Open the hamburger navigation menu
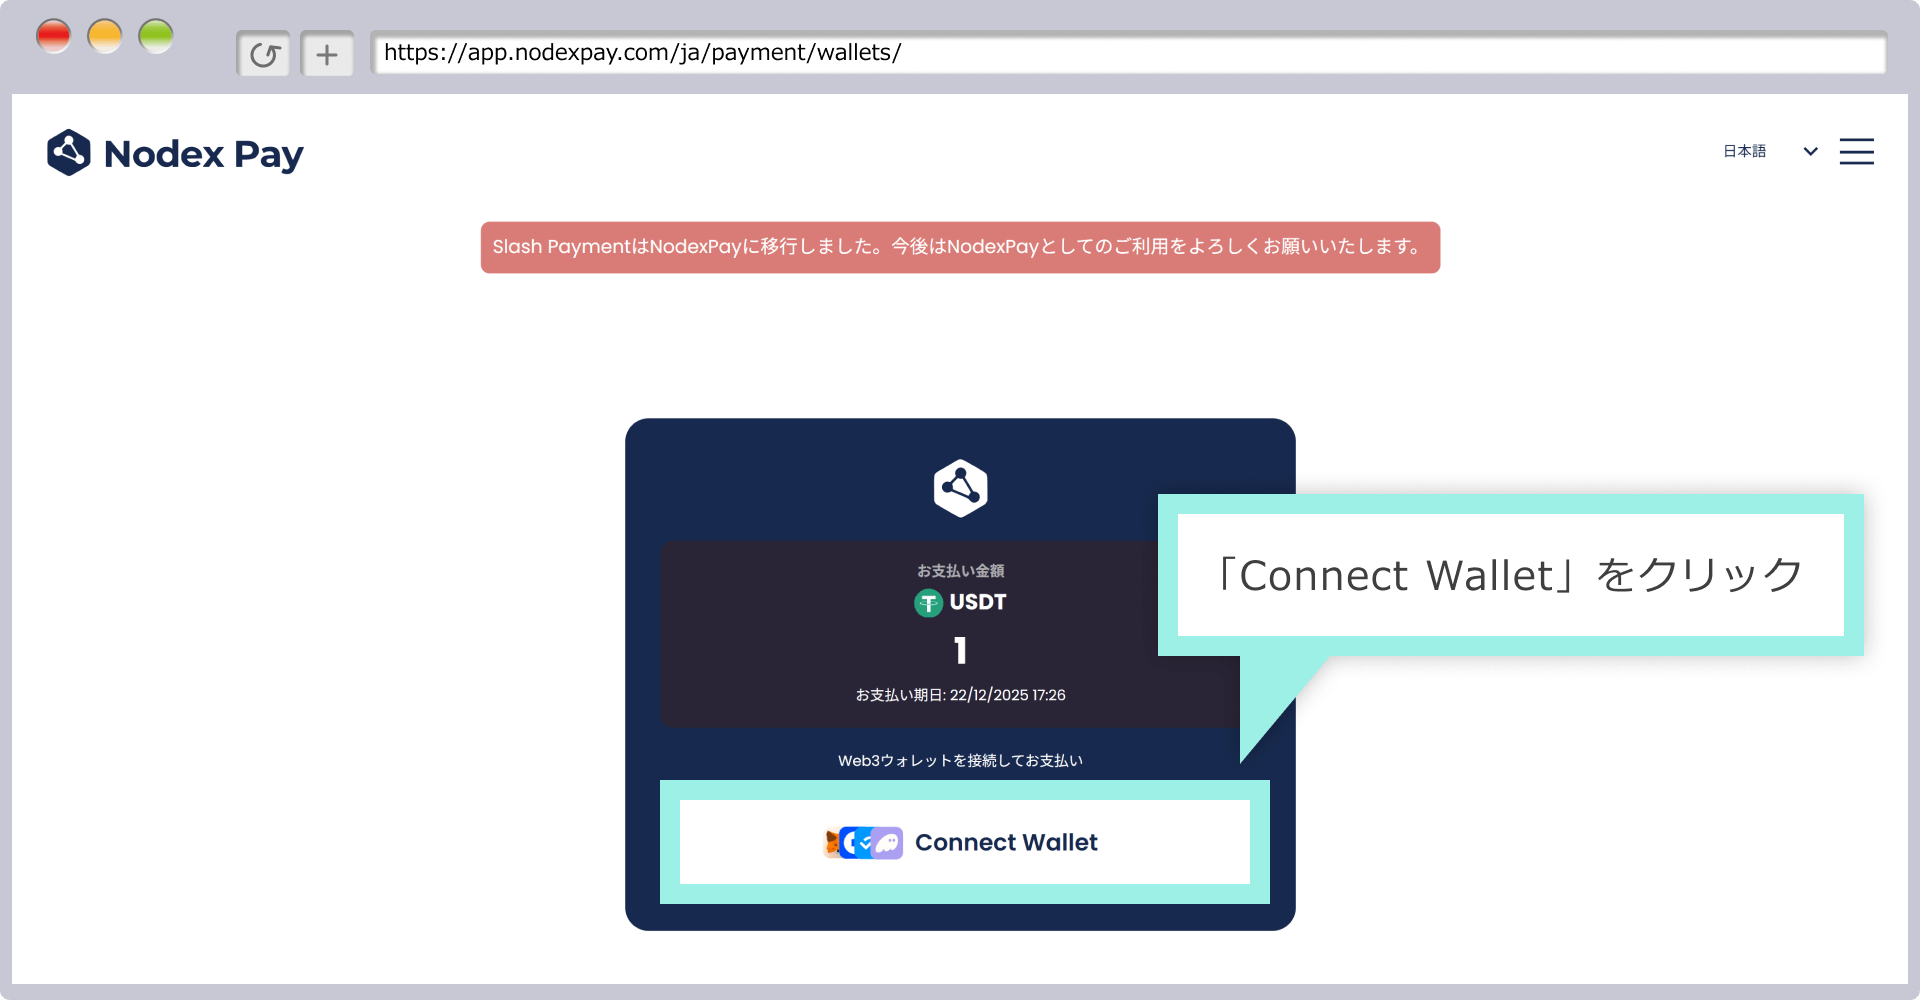1920x1000 pixels. (x=1856, y=151)
